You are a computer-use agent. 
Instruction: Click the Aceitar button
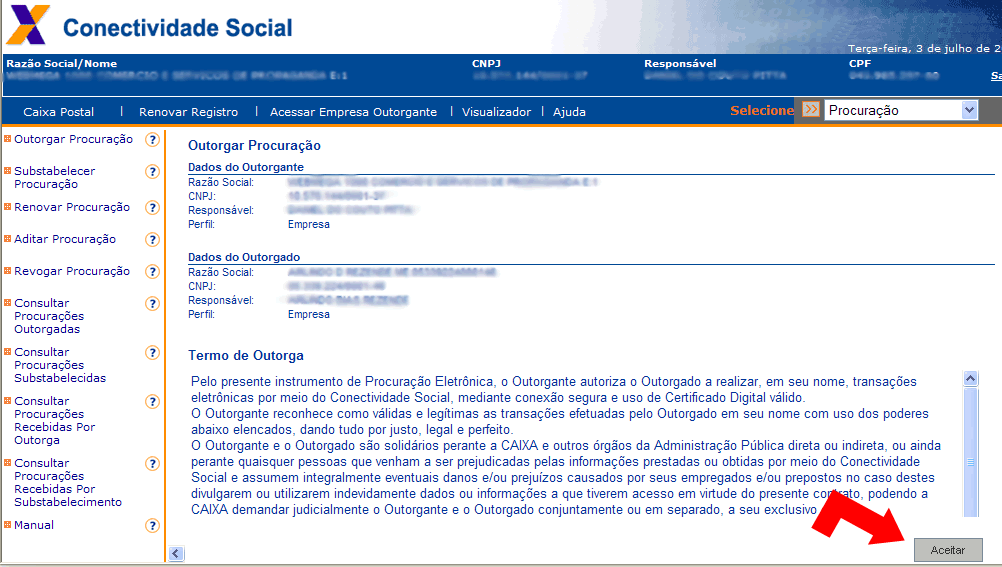[x=948, y=550]
